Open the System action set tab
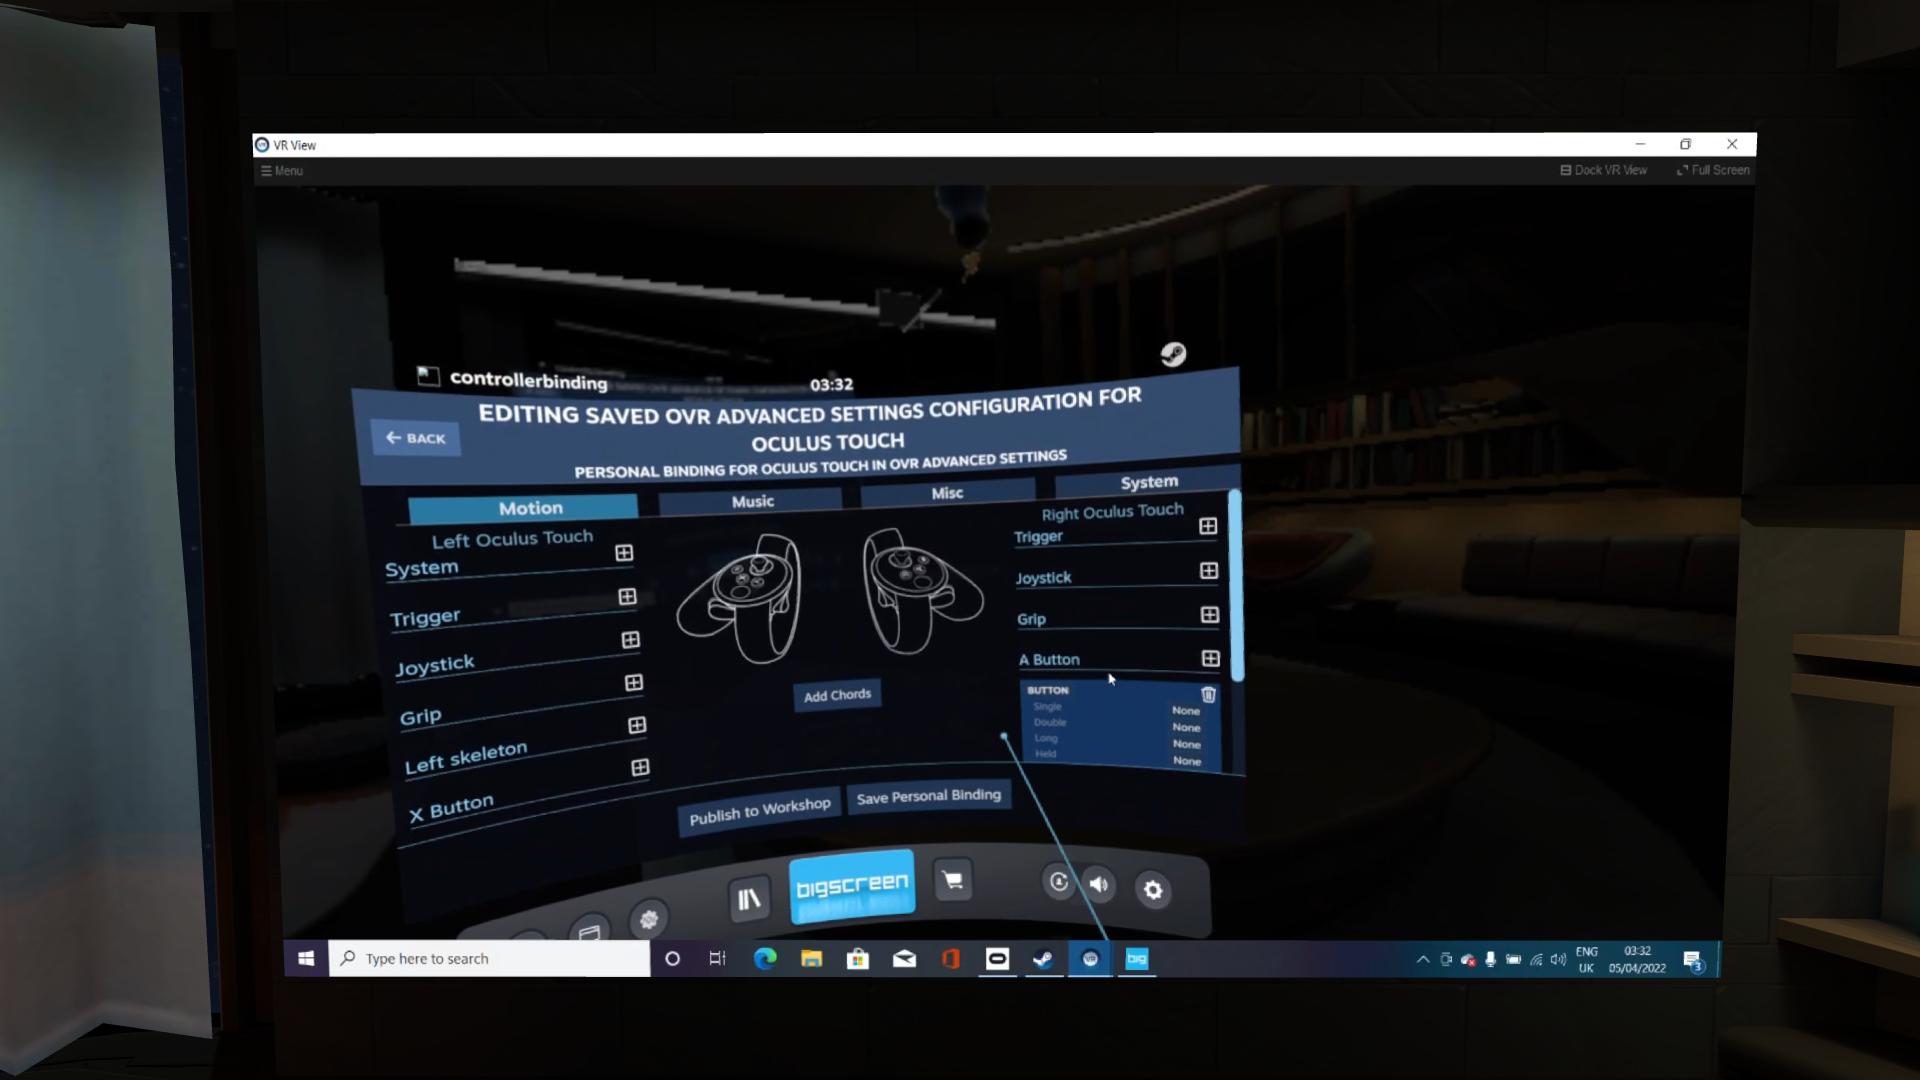This screenshot has width=1920, height=1080. pyautogui.click(x=1148, y=482)
